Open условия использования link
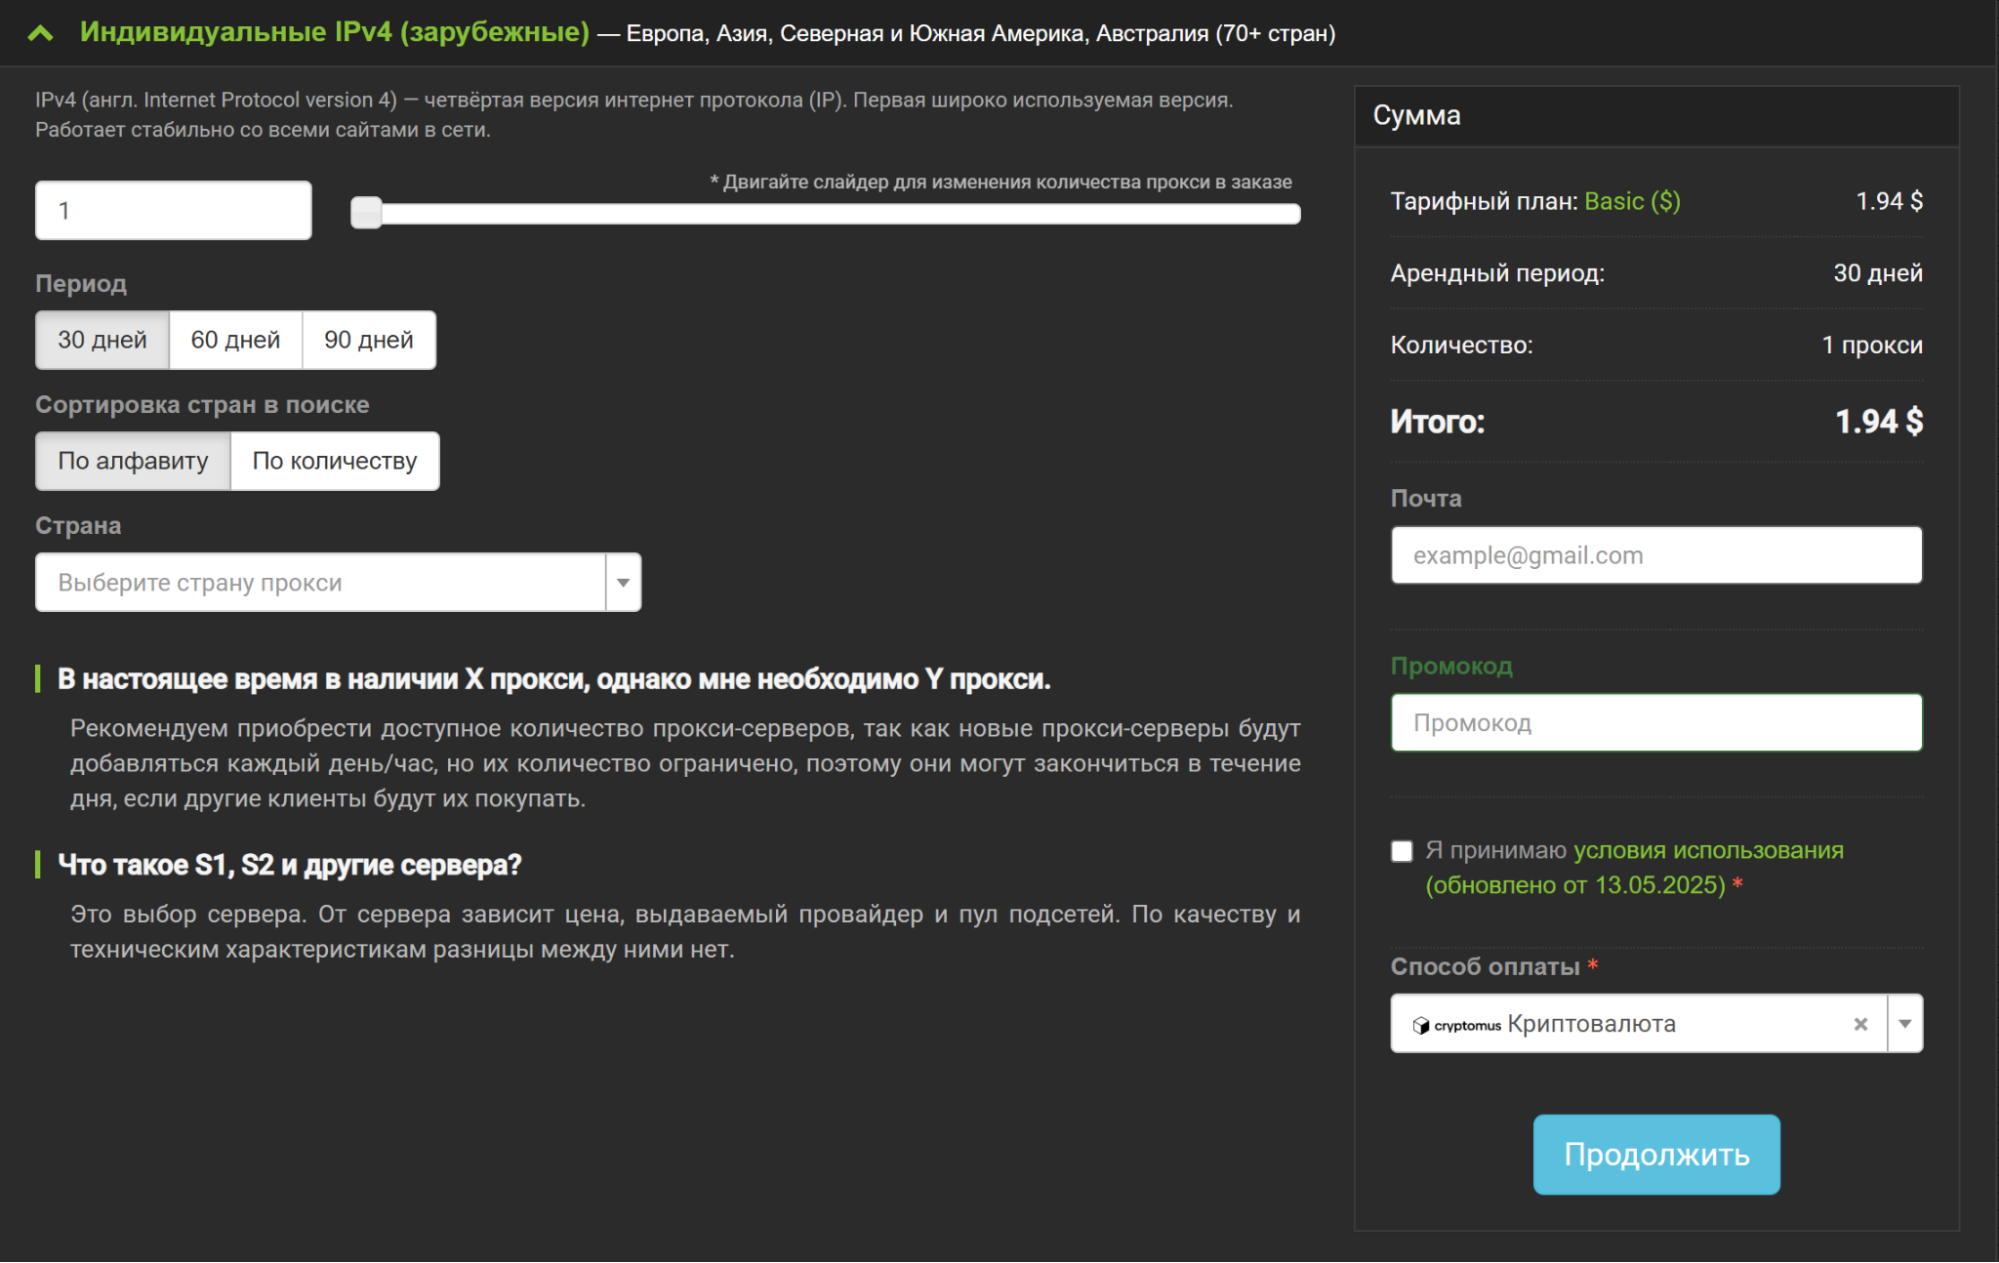Viewport: 1999px width, 1263px height. click(1708, 850)
